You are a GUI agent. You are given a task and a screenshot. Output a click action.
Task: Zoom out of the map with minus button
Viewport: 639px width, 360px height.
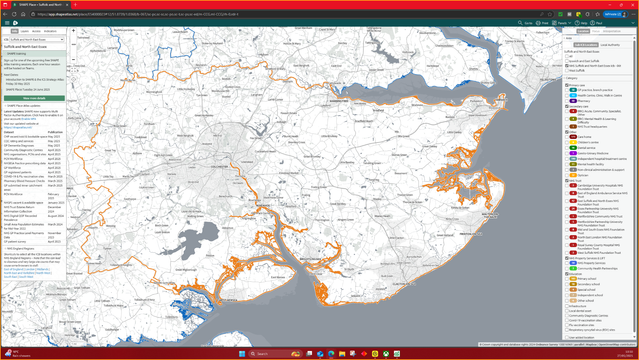(x=73, y=60)
